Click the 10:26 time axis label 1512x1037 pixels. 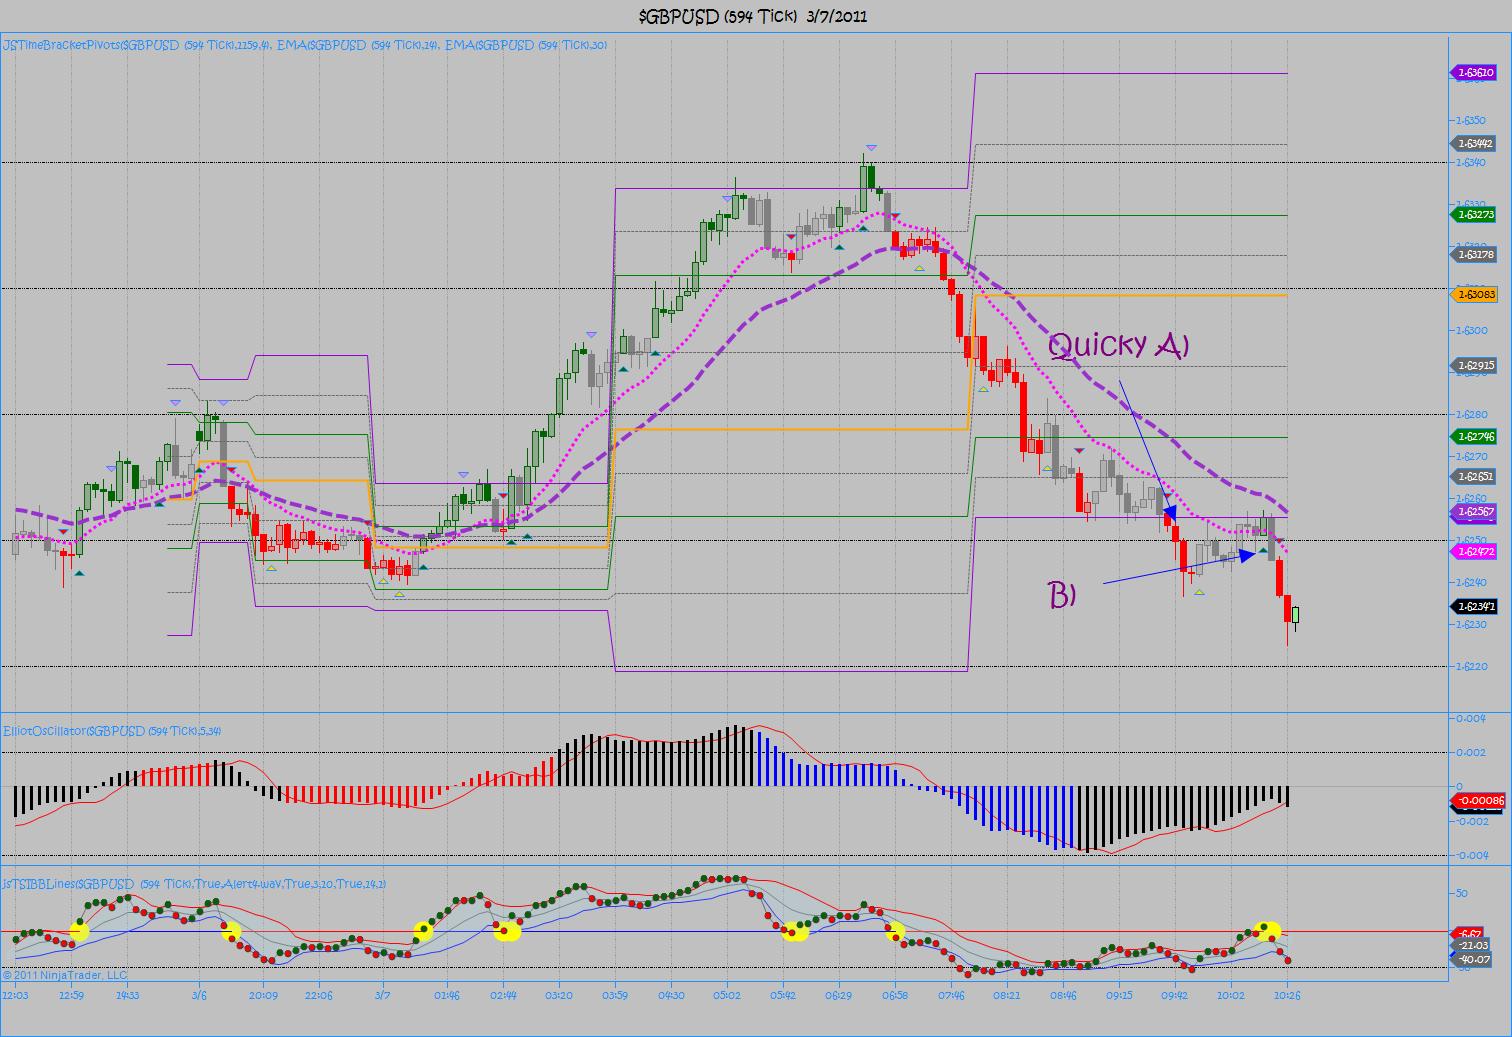1288,995
